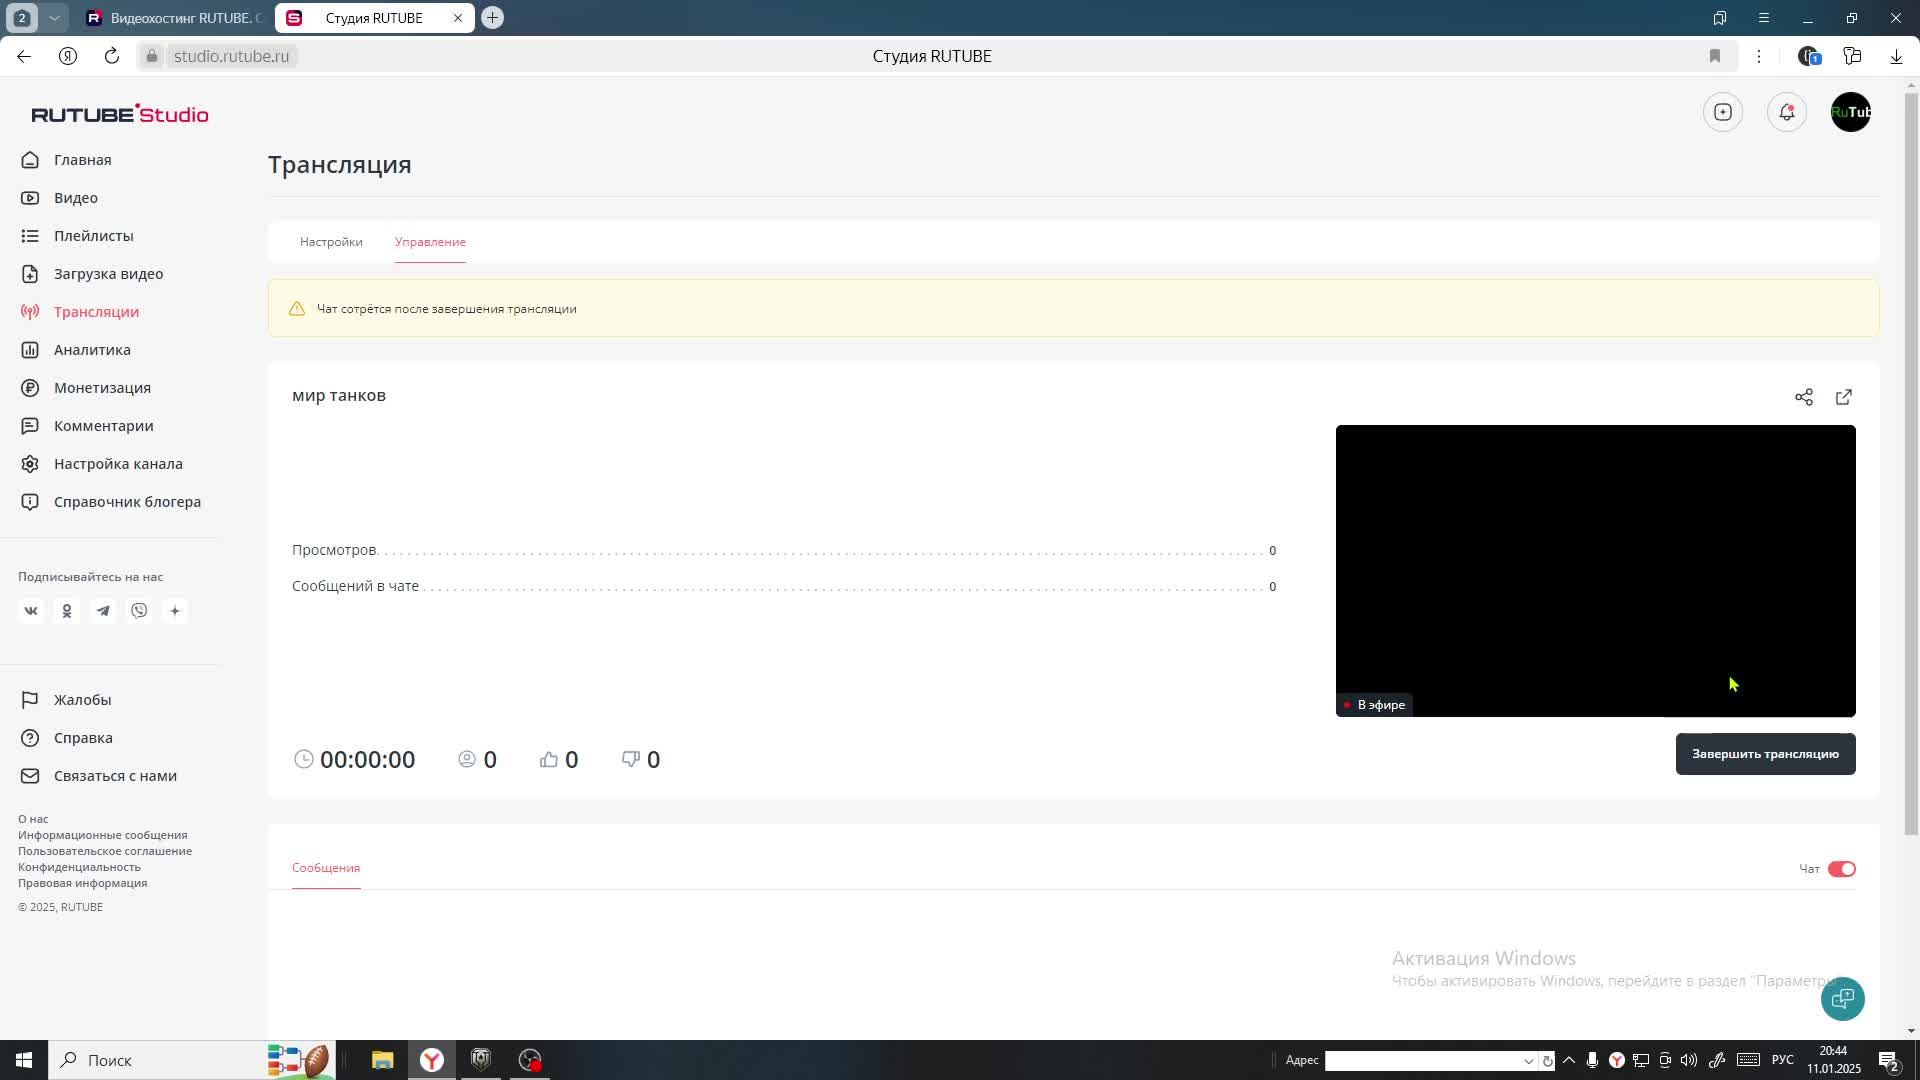The width and height of the screenshot is (1920, 1080).
Task: Open the channel avatar menu
Action: [1850, 112]
